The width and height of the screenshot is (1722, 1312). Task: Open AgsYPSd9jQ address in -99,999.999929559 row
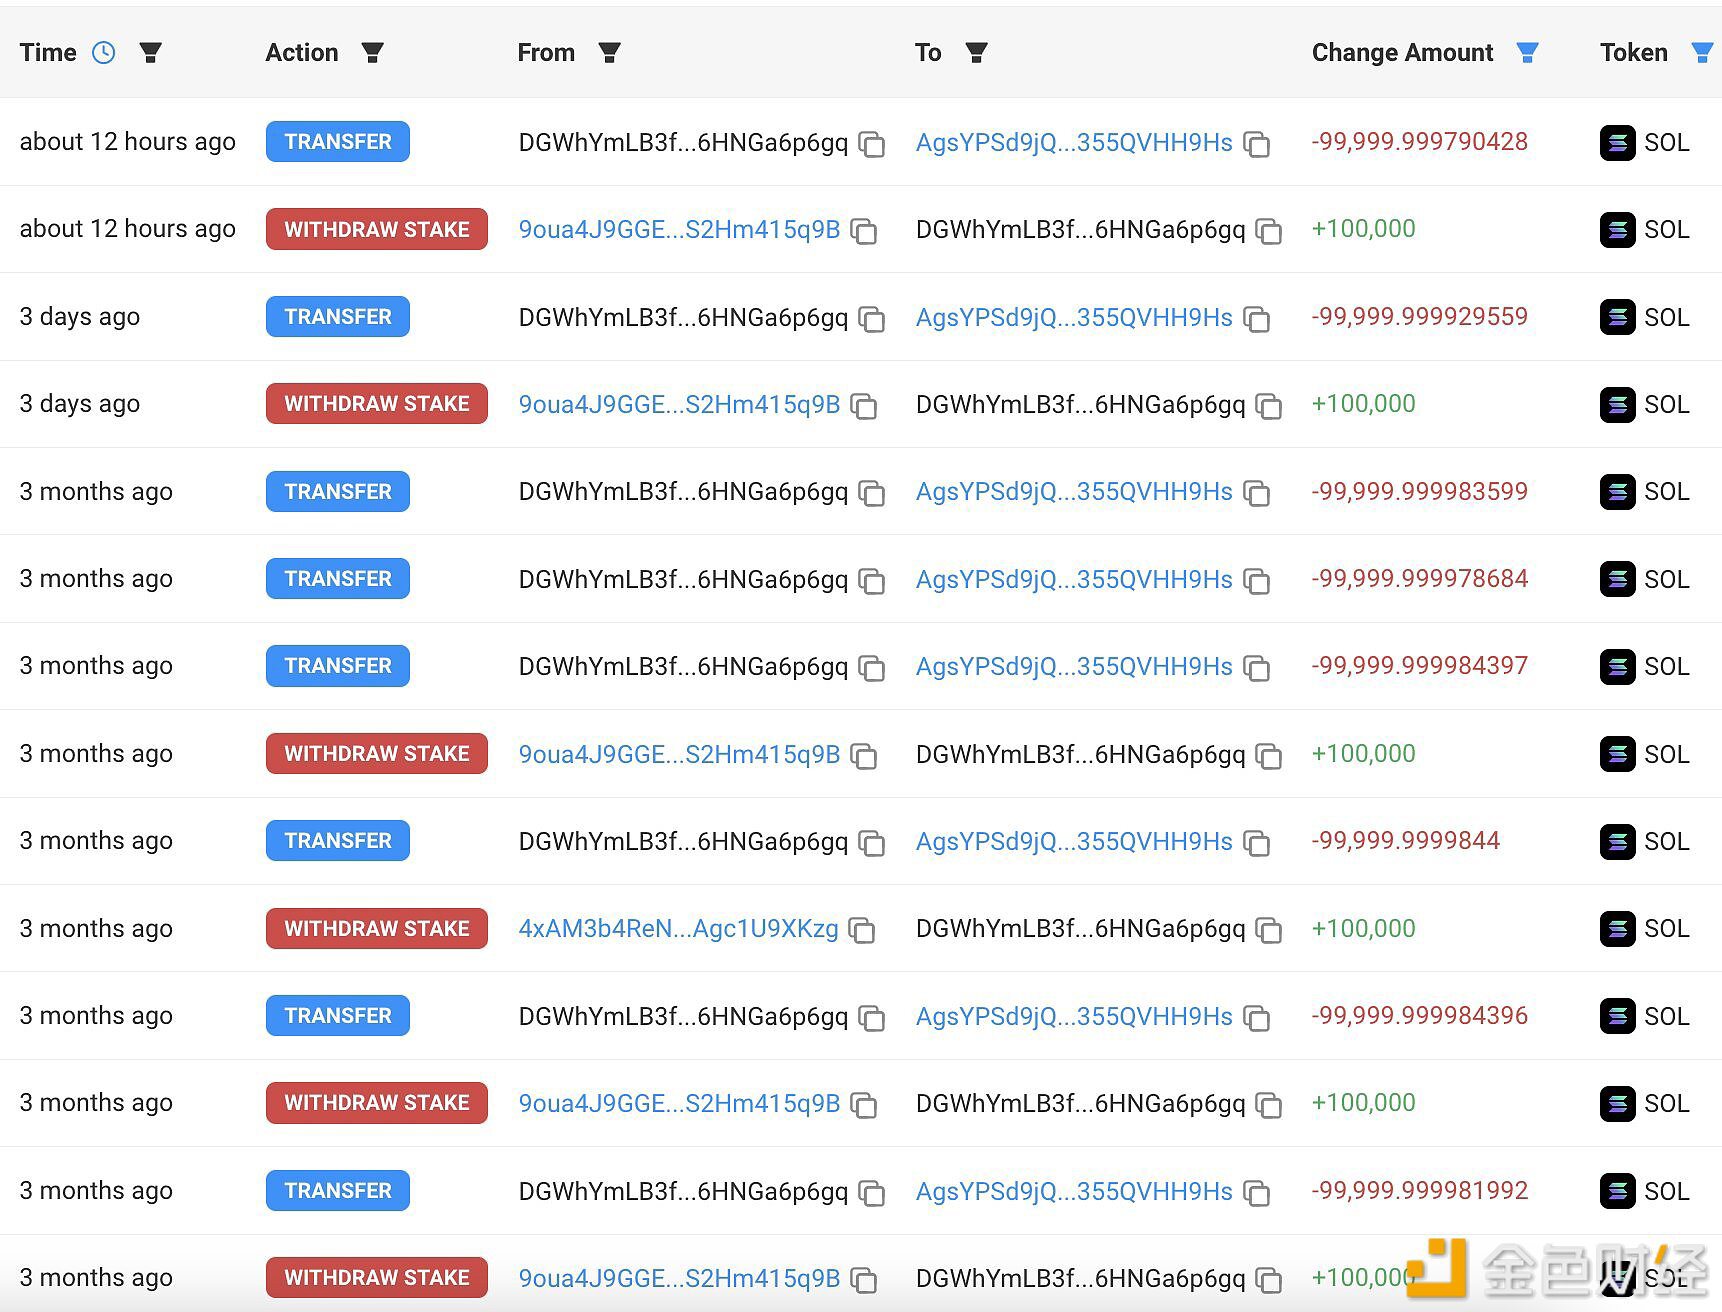click(x=1074, y=317)
